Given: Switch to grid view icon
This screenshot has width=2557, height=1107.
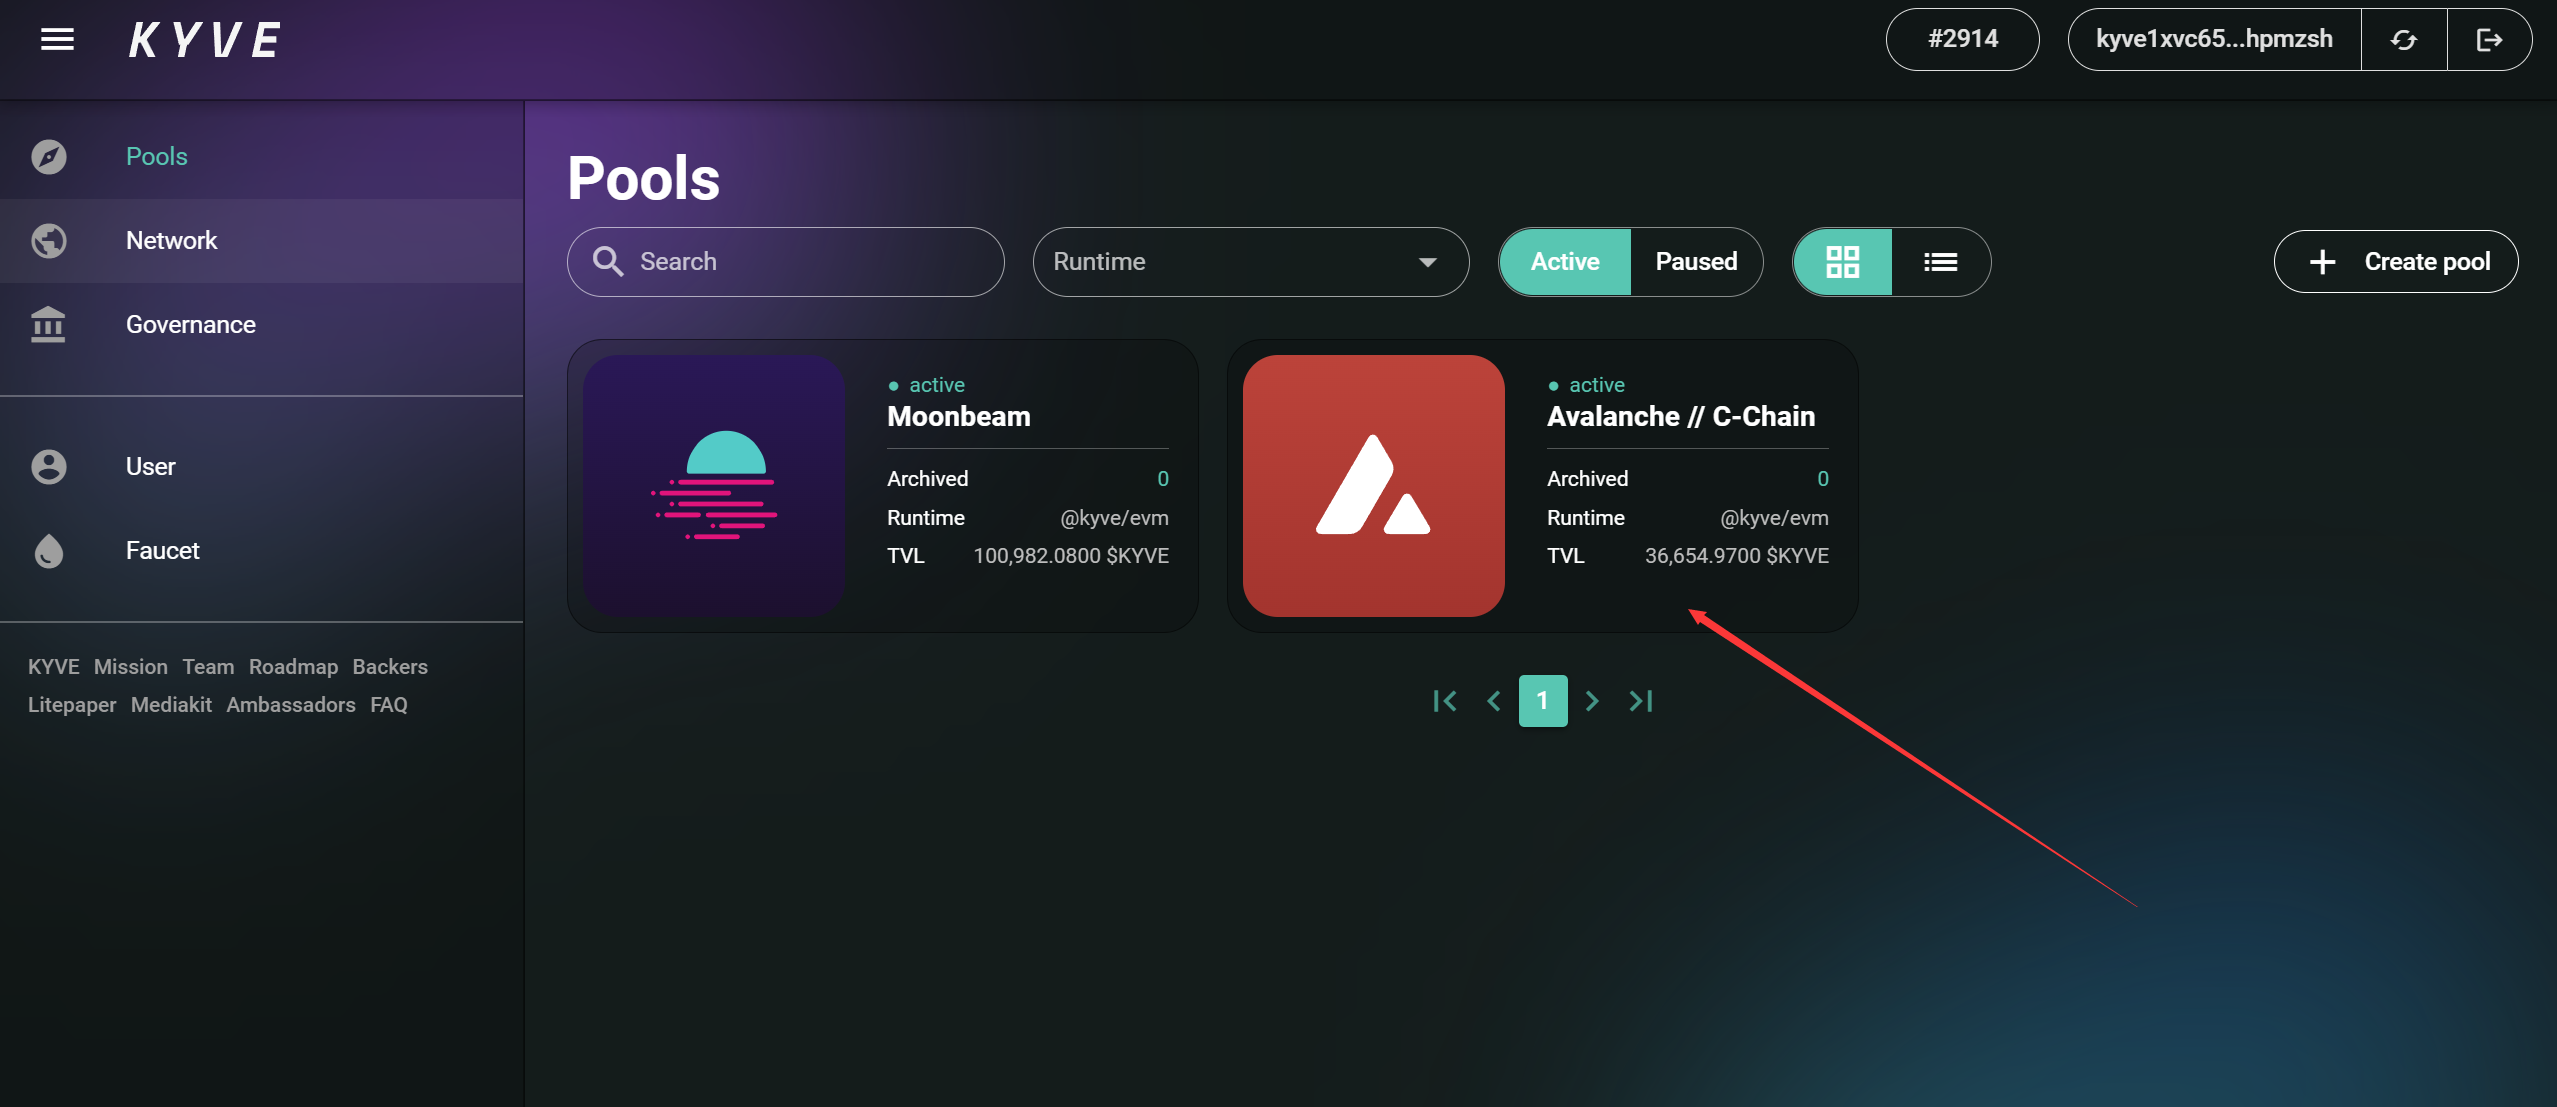Looking at the screenshot, I should pyautogui.click(x=1842, y=262).
